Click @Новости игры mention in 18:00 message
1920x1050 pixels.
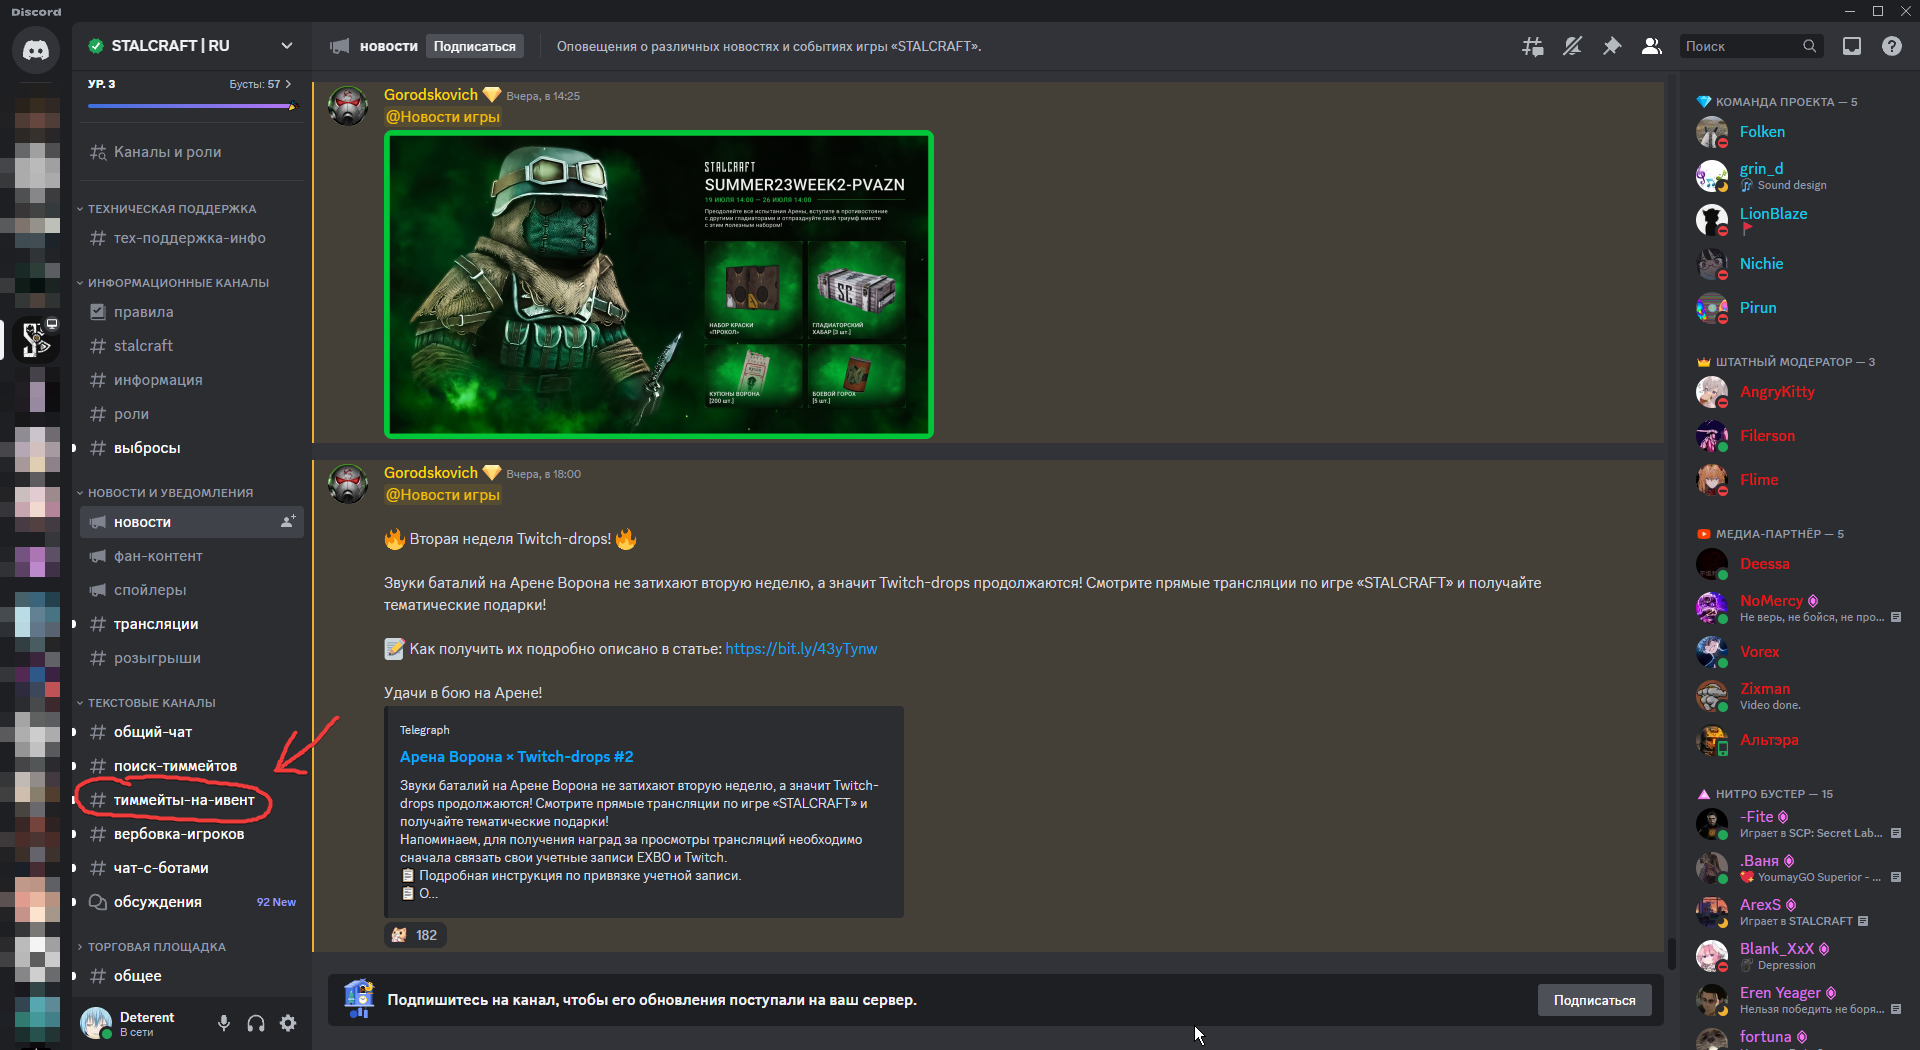point(443,495)
